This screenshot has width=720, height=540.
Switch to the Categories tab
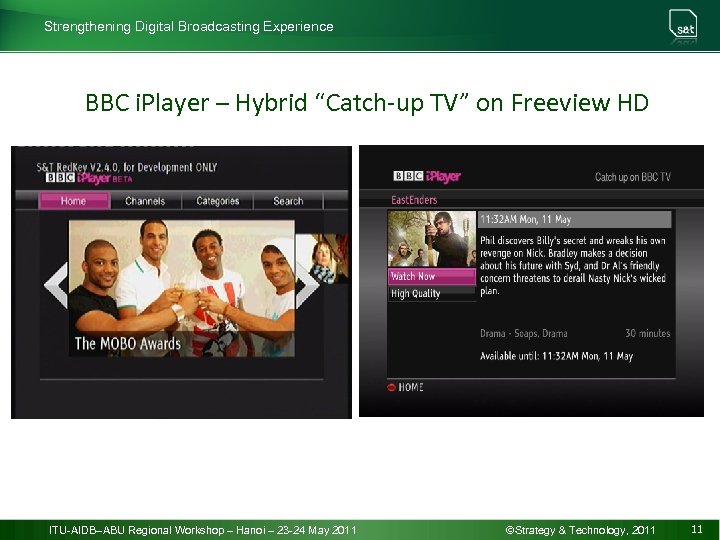click(218, 201)
